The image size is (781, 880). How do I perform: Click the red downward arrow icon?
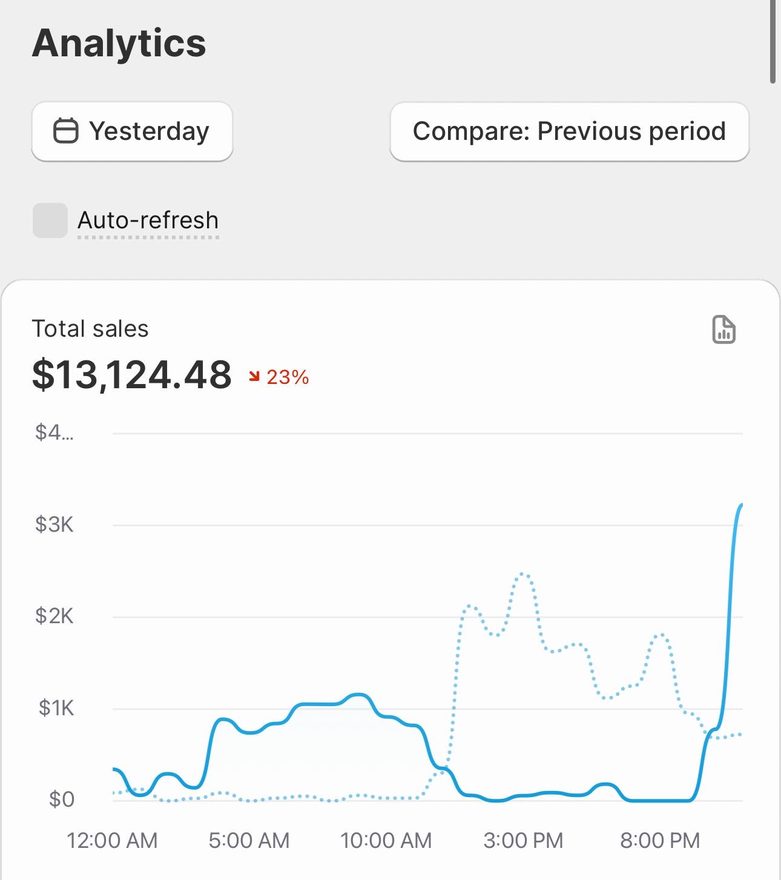tap(254, 376)
